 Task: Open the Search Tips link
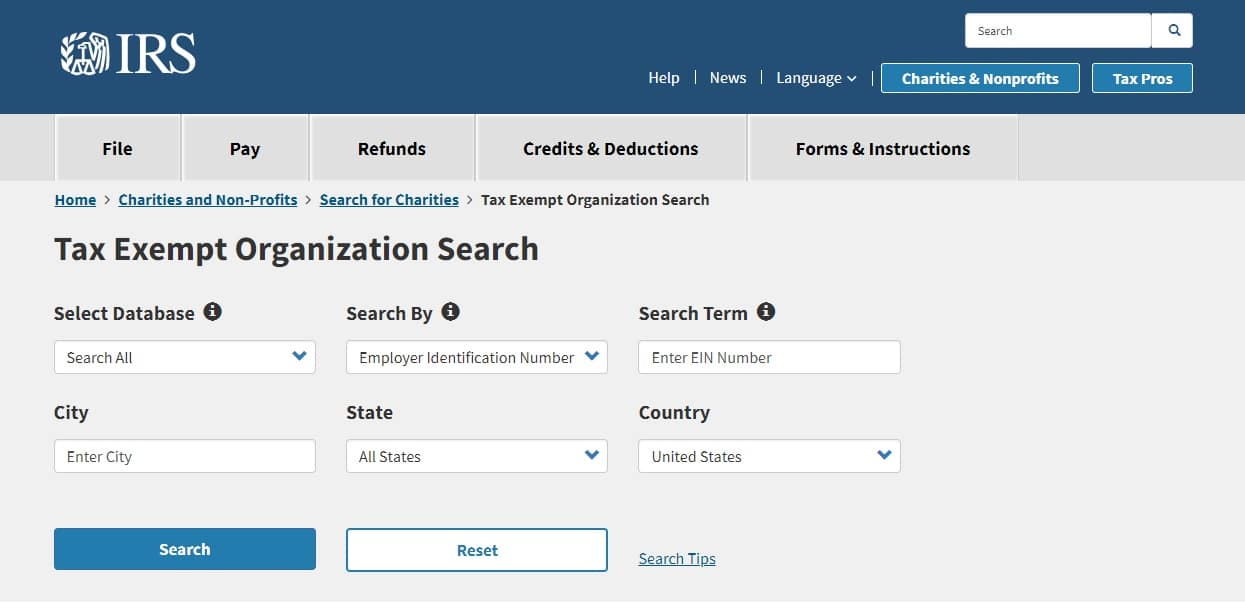click(677, 559)
